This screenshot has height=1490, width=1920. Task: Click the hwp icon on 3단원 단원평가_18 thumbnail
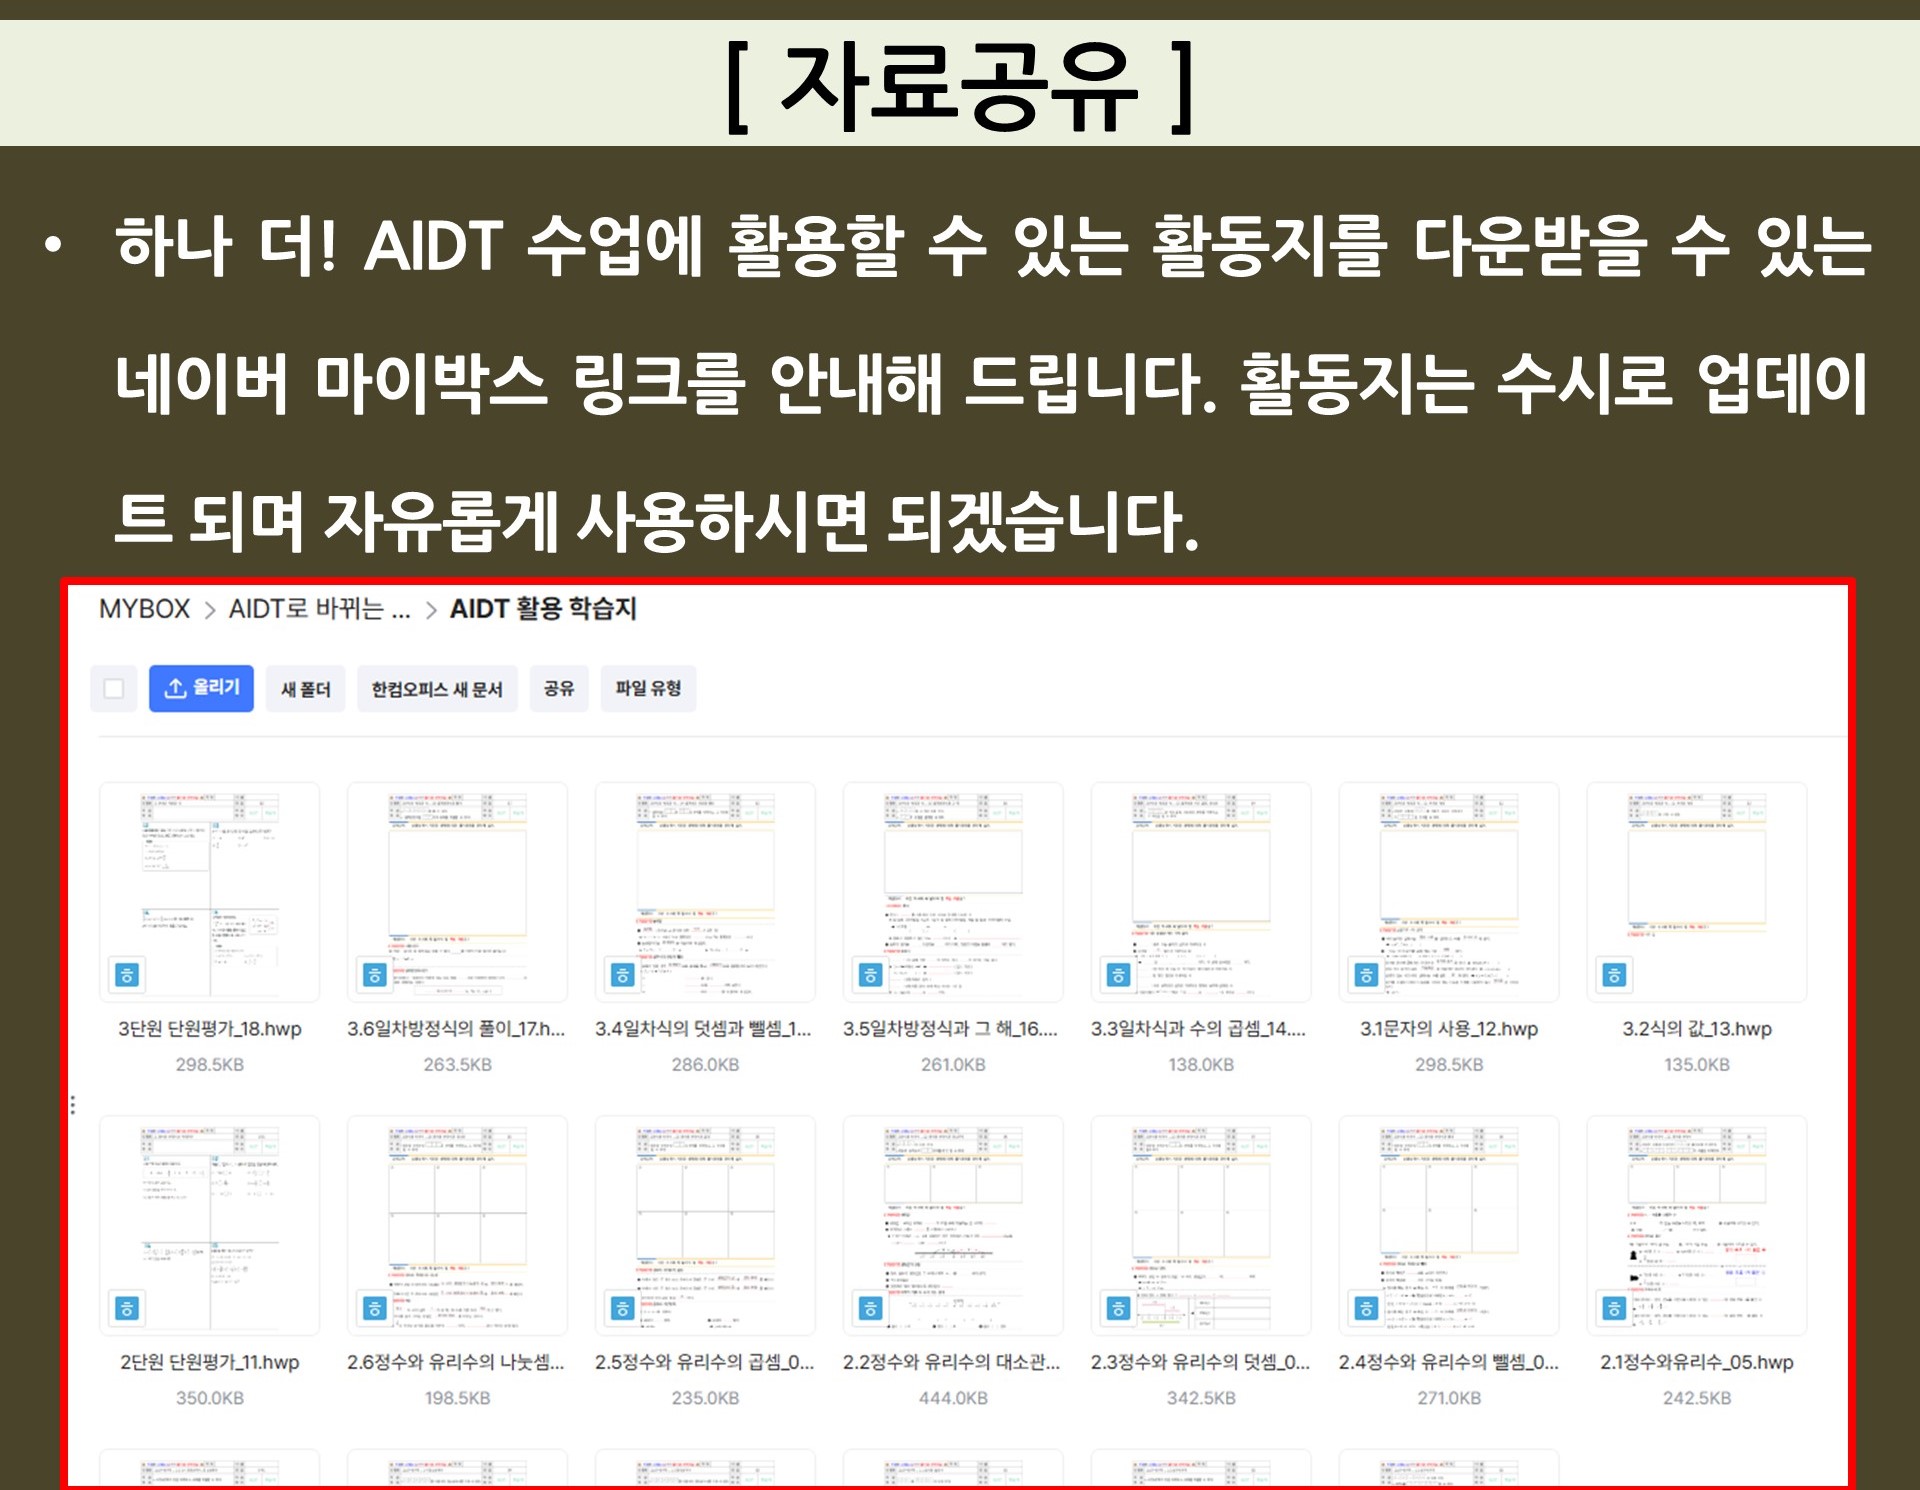[127, 975]
